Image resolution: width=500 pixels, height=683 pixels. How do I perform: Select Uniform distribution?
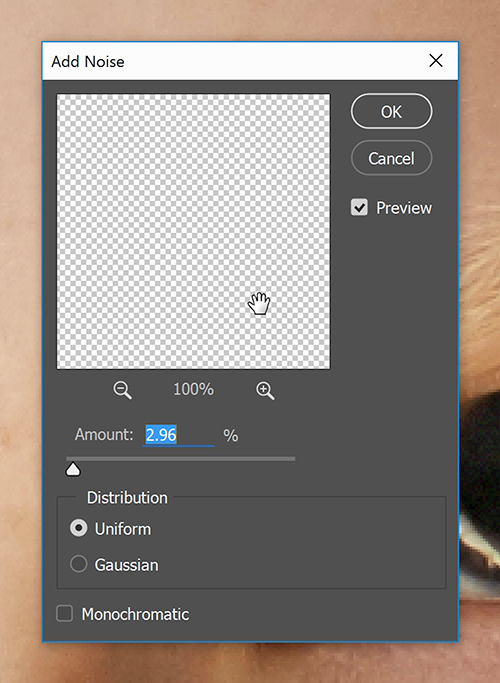point(79,528)
